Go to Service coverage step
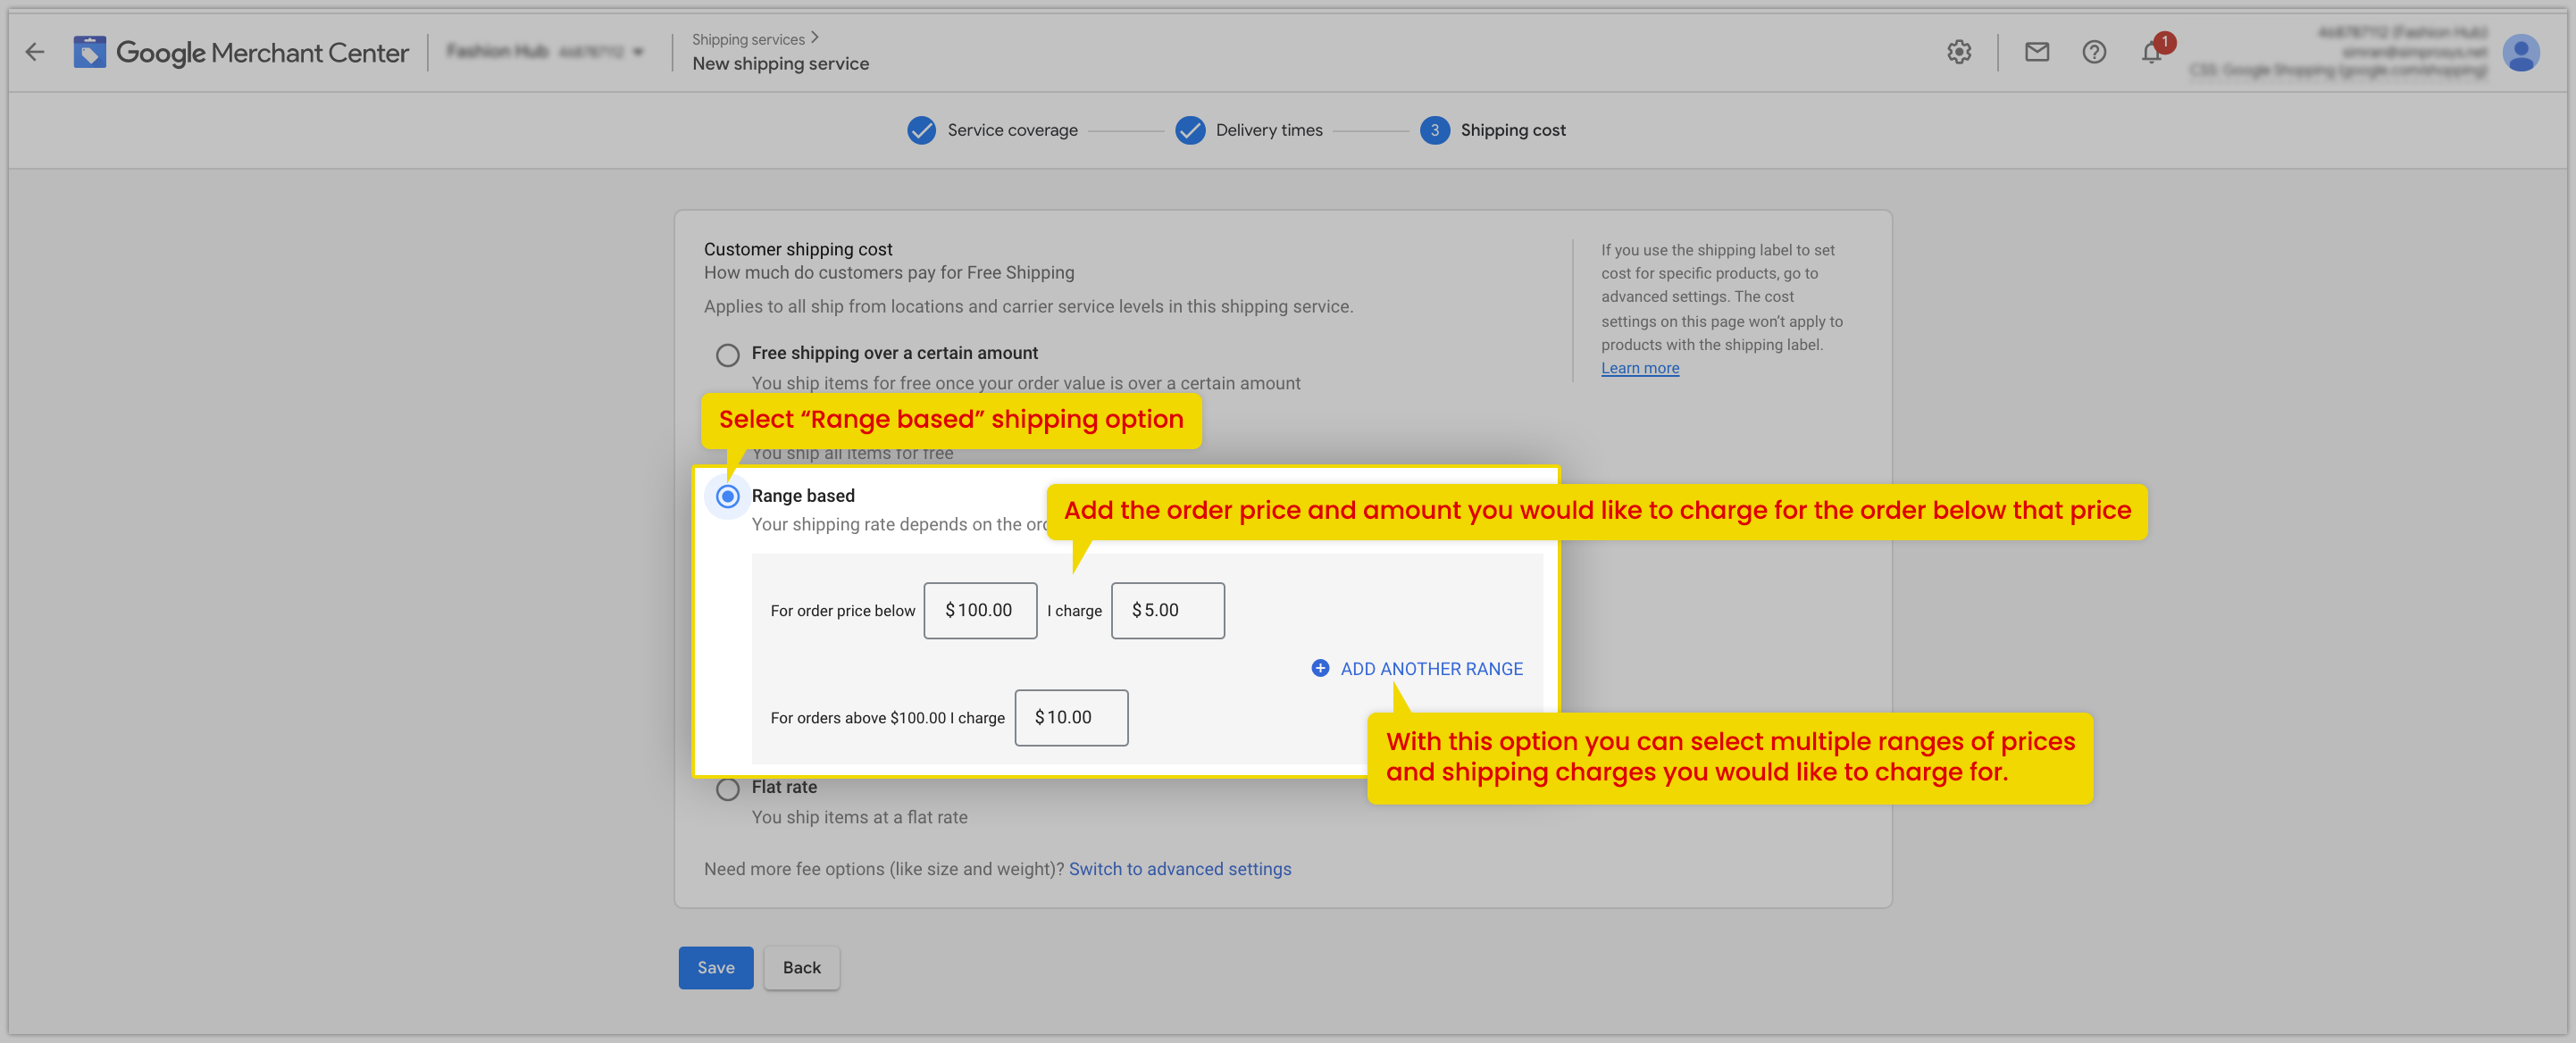Screen dimensions: 2576x1043 pyautogui.click(x=1012, y=130)
